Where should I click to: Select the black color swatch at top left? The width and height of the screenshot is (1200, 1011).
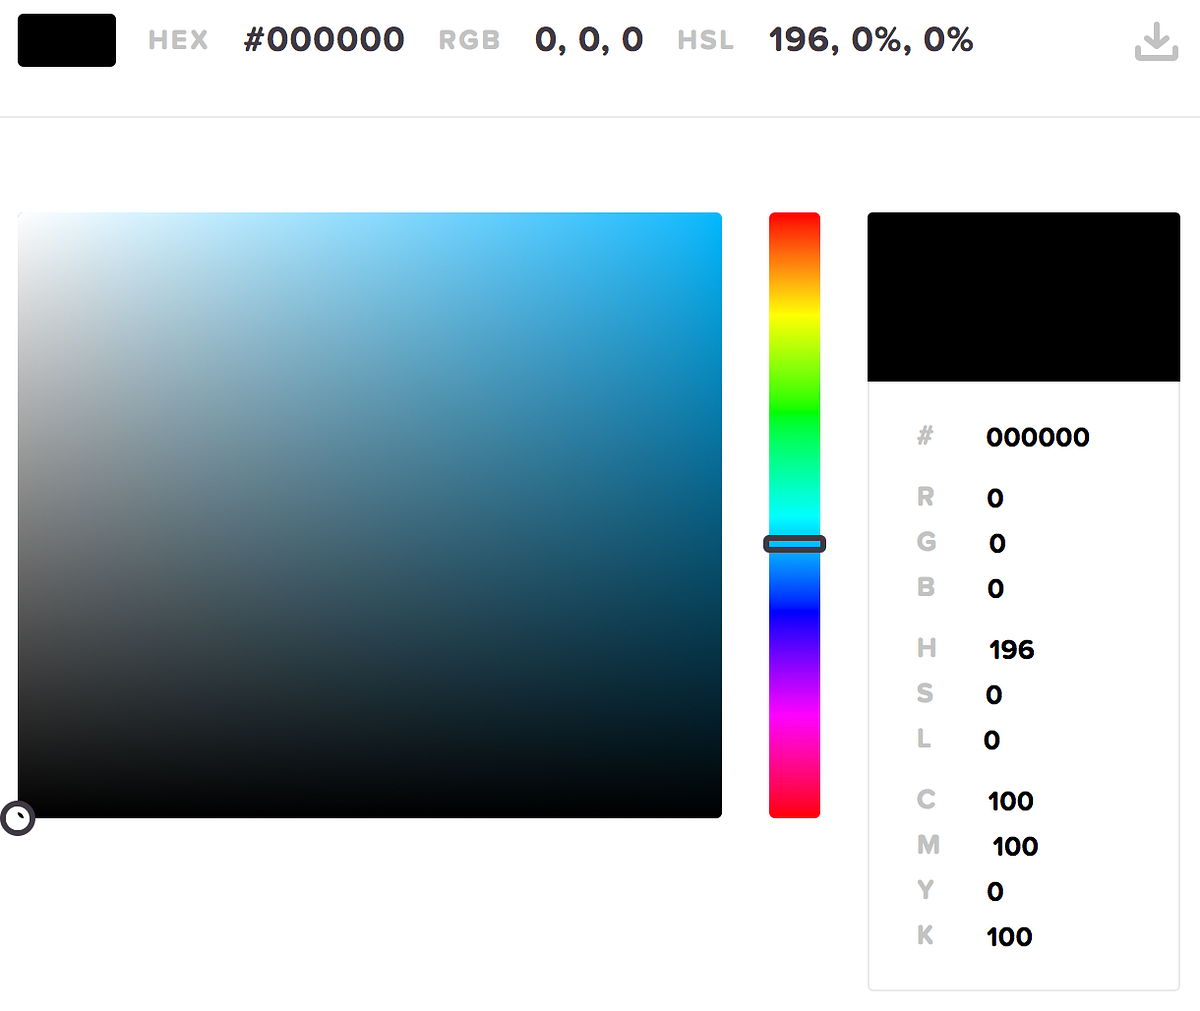tap(66, 40)
